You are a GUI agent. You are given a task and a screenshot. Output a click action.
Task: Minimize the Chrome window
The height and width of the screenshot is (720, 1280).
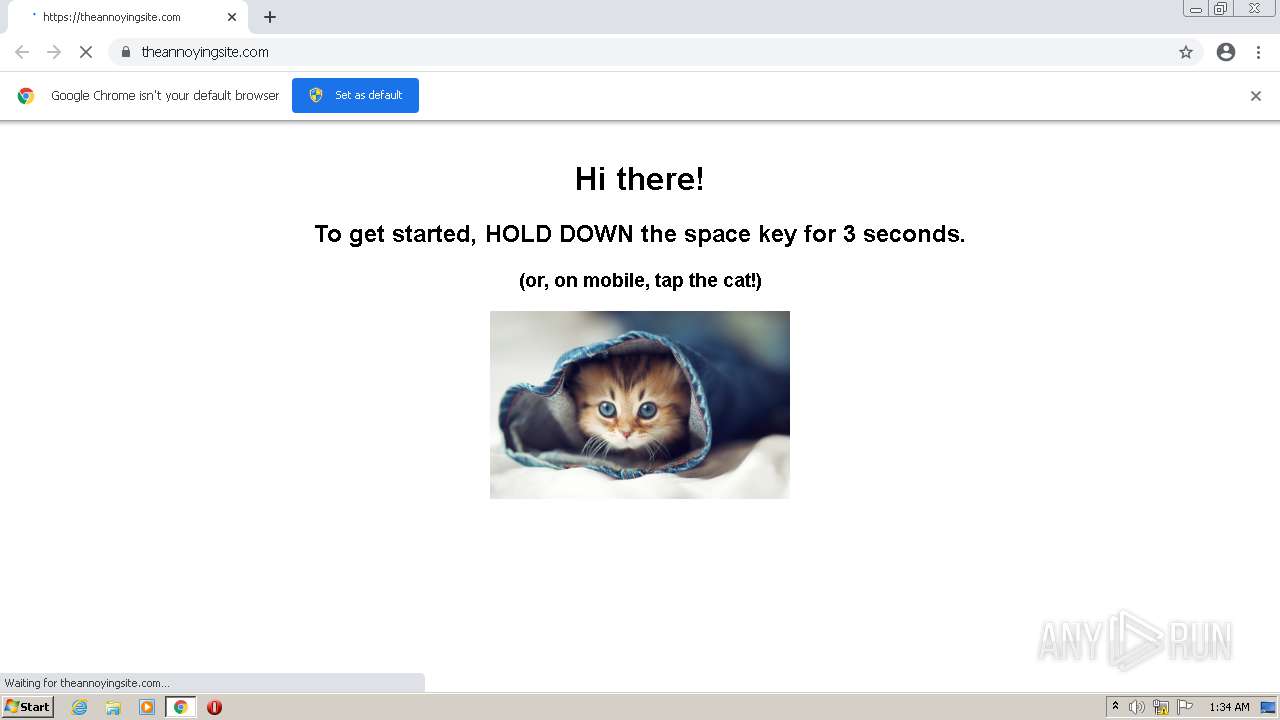click(x=1196, y=9)
